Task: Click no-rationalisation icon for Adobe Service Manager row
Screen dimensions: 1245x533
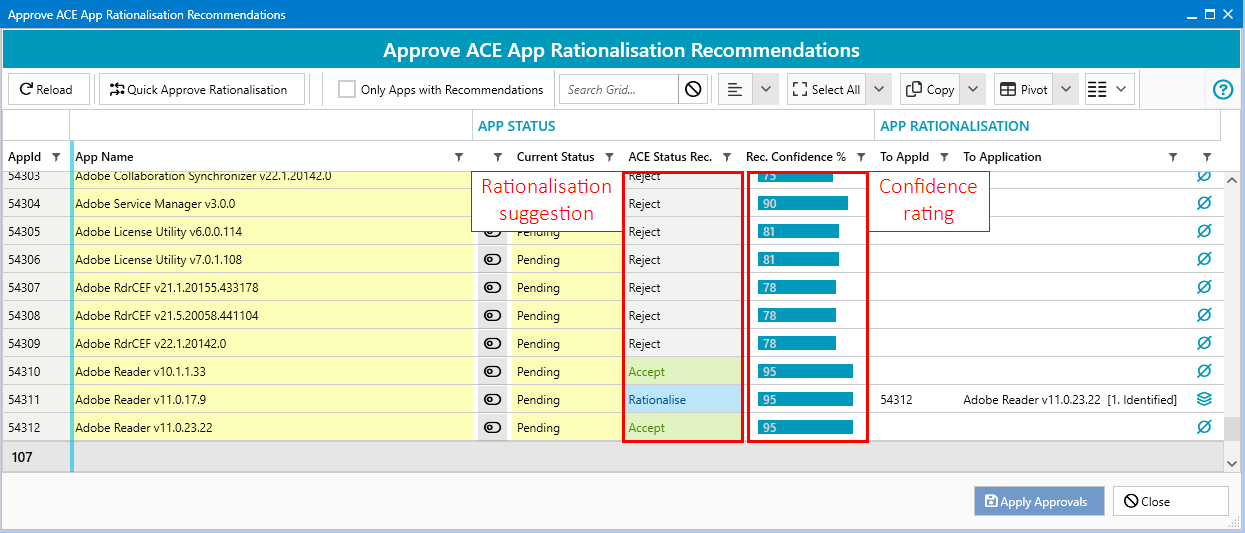Action: [x=1205, y=203]
